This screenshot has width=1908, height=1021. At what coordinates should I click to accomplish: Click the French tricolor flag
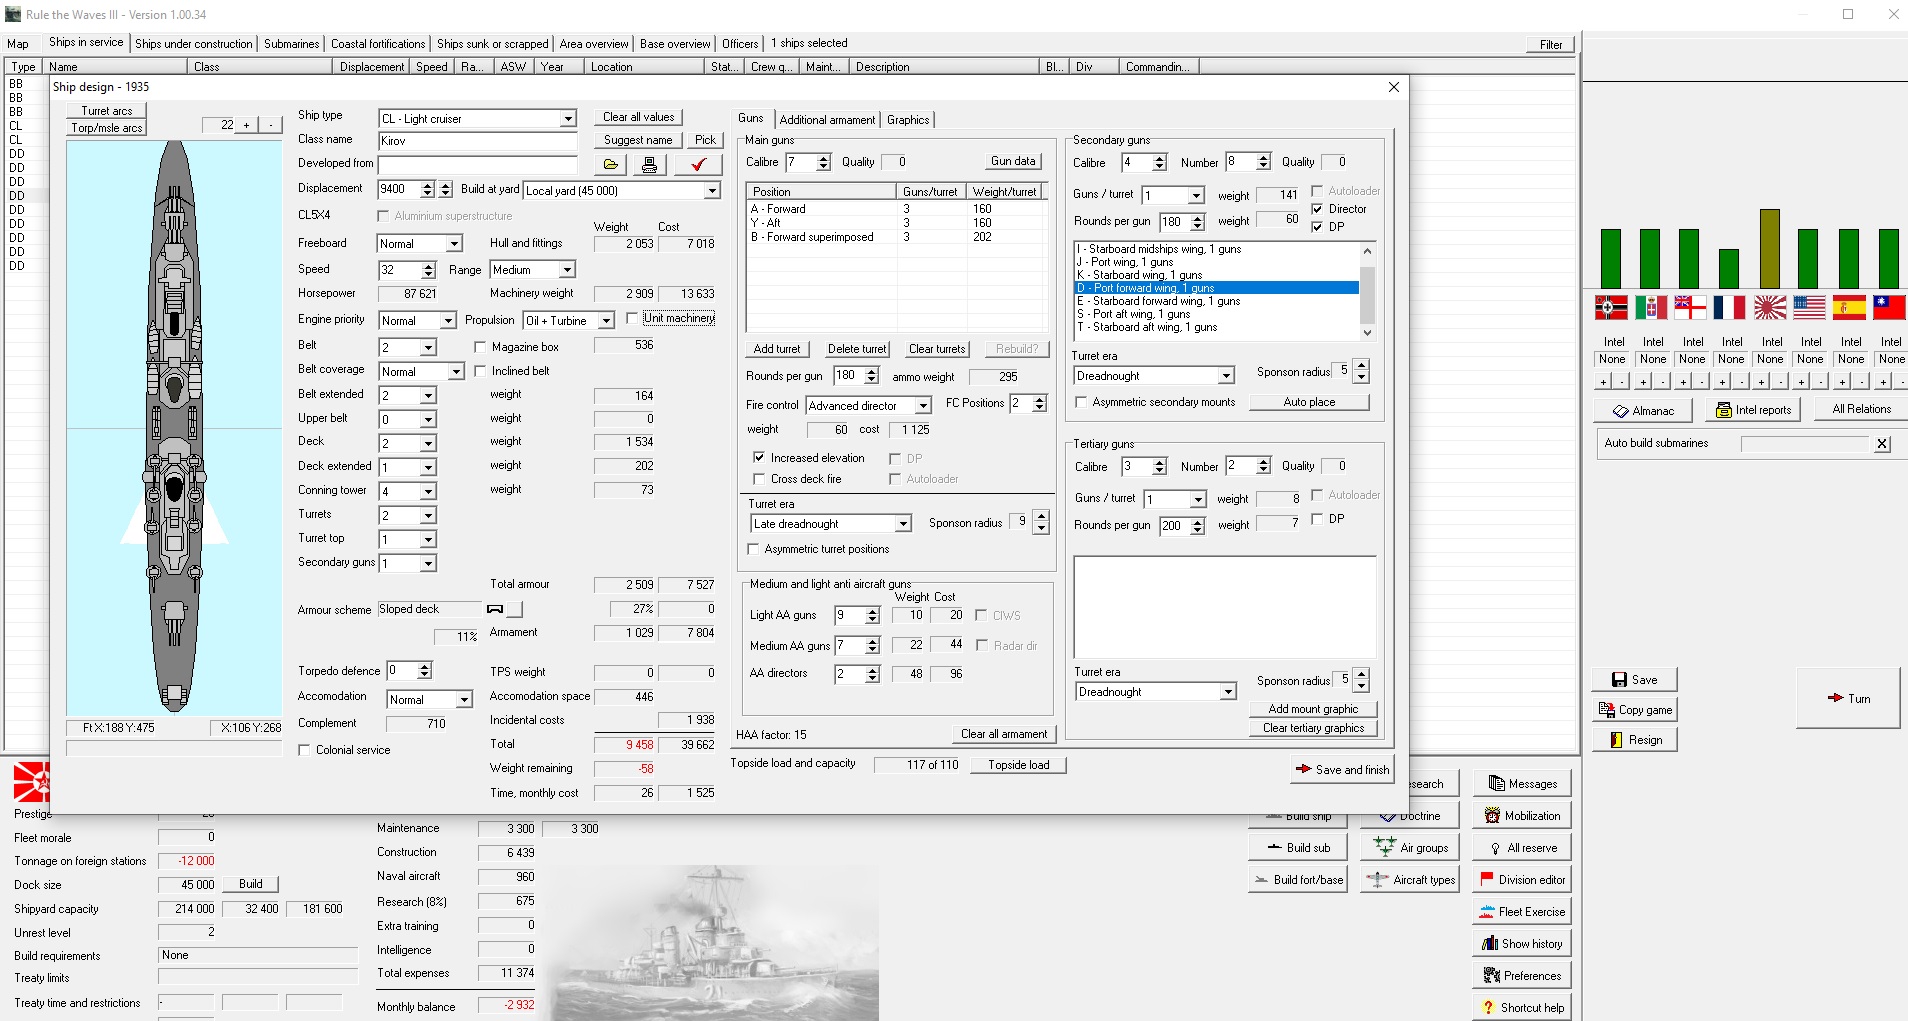pyautogui.click(x=1729, y=308)
